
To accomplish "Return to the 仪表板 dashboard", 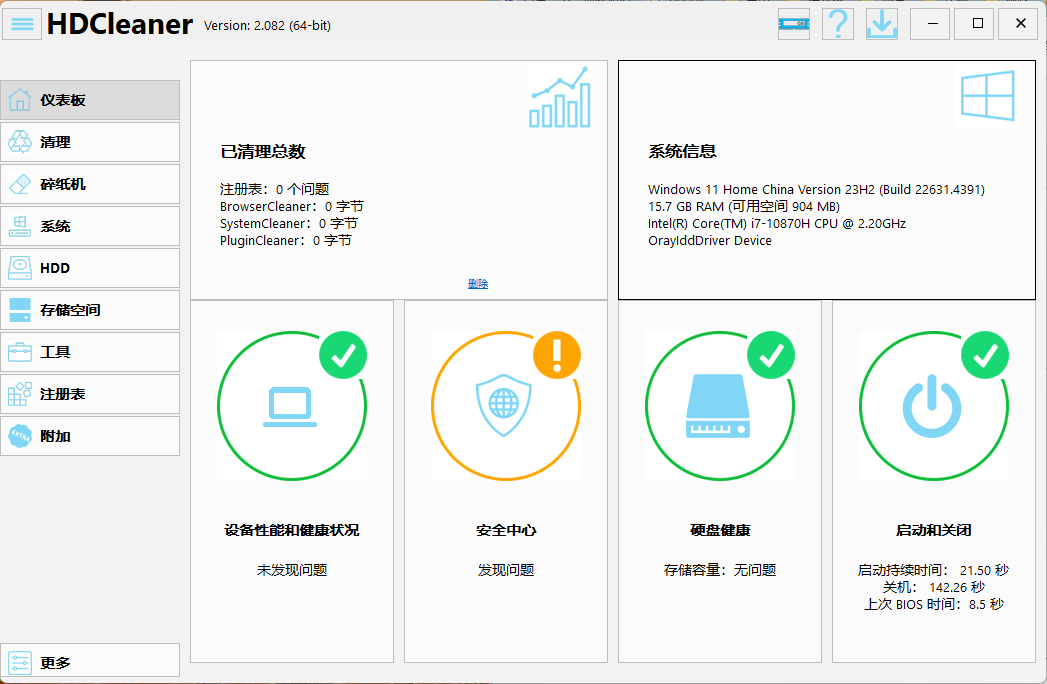I will pos(90,100).
